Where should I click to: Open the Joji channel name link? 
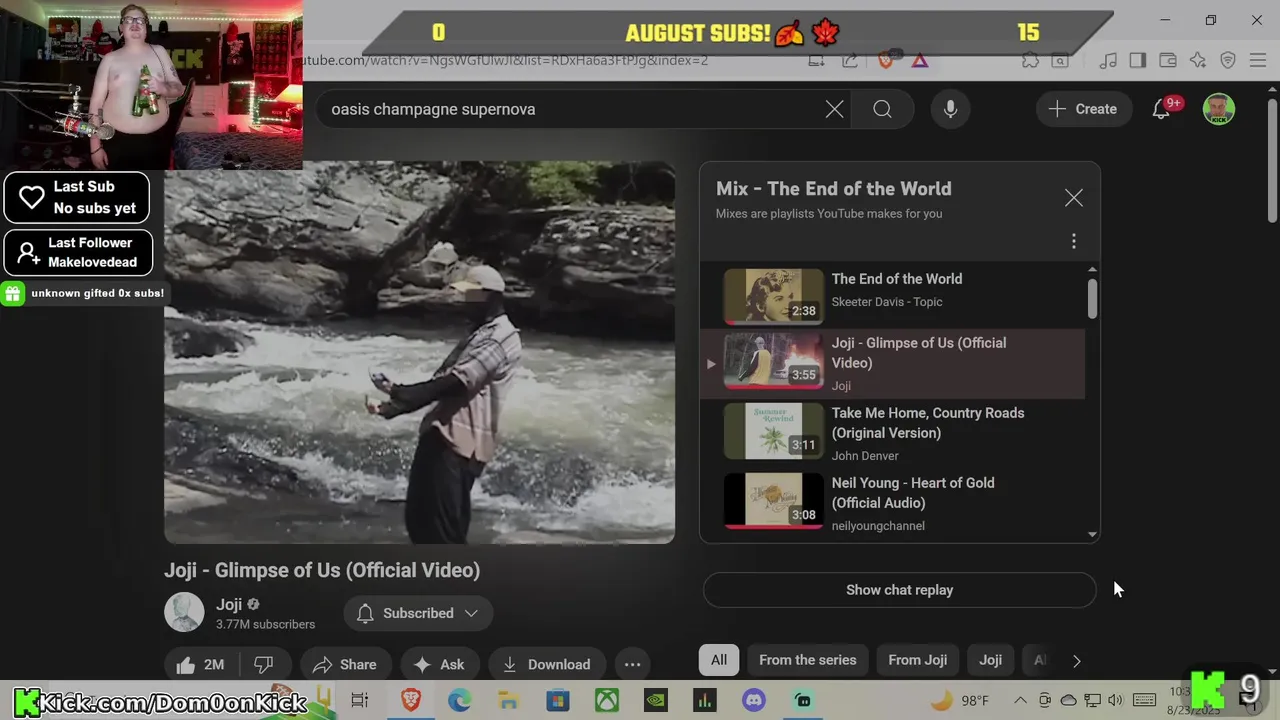(229, 604)
